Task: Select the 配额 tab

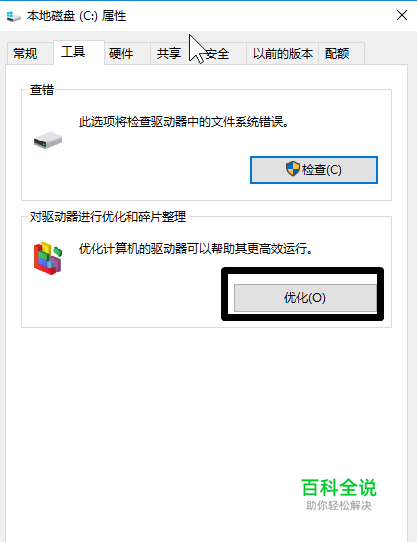Action: pos(337,54)
